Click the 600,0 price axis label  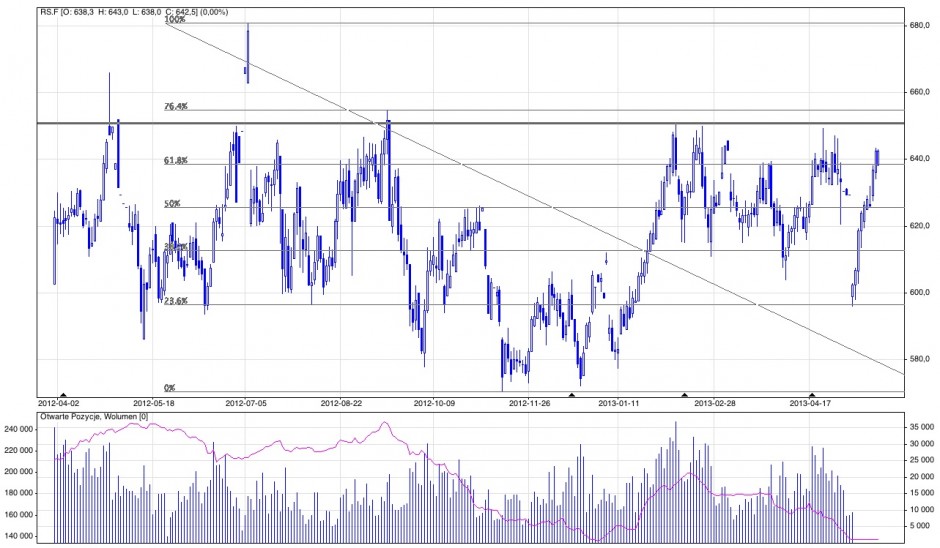(920, 292)
